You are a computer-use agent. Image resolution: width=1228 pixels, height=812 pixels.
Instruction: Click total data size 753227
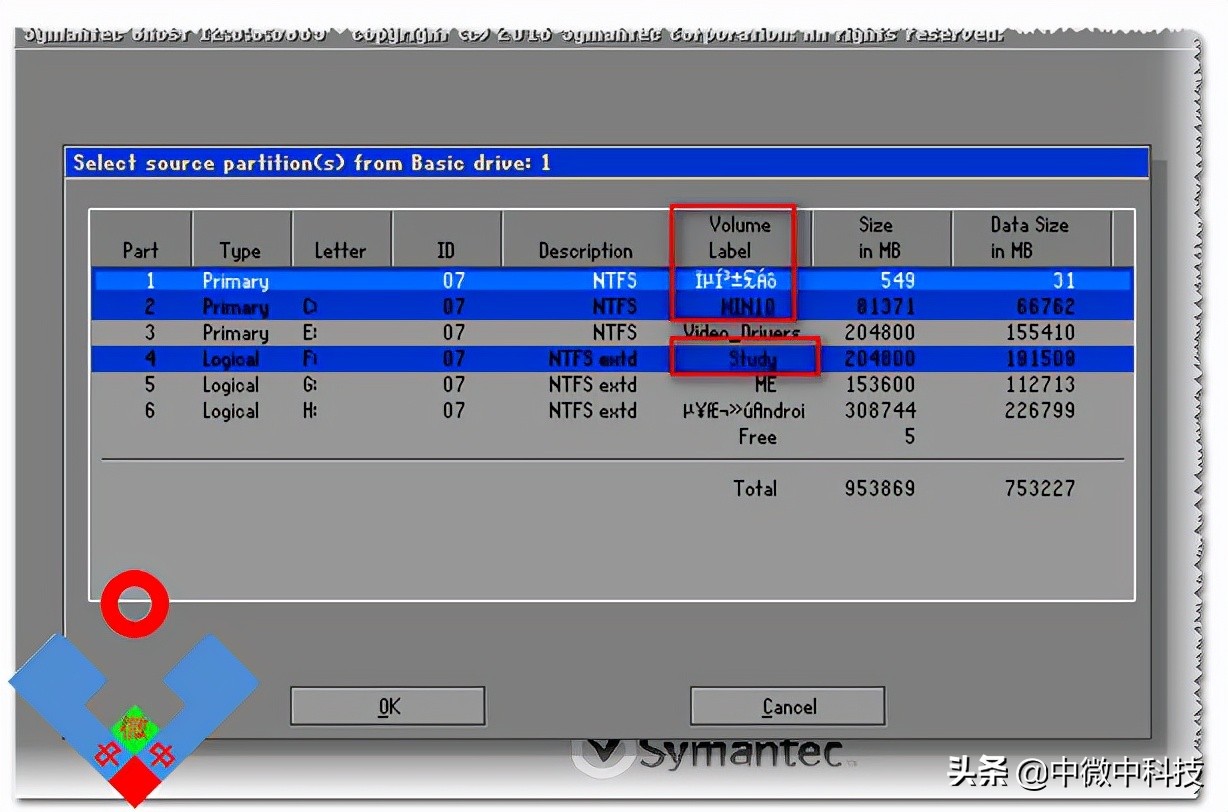[x=1040, y=489]
